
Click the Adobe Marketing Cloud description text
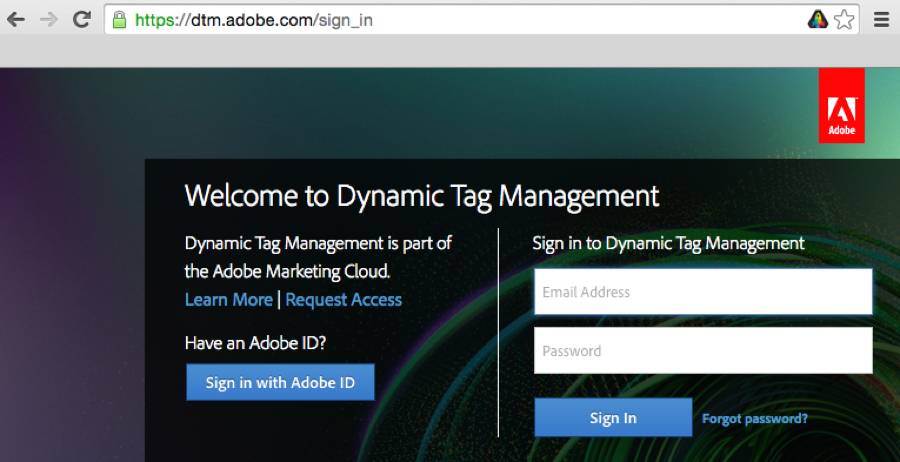pyautogui.click(x=318, y=257)
